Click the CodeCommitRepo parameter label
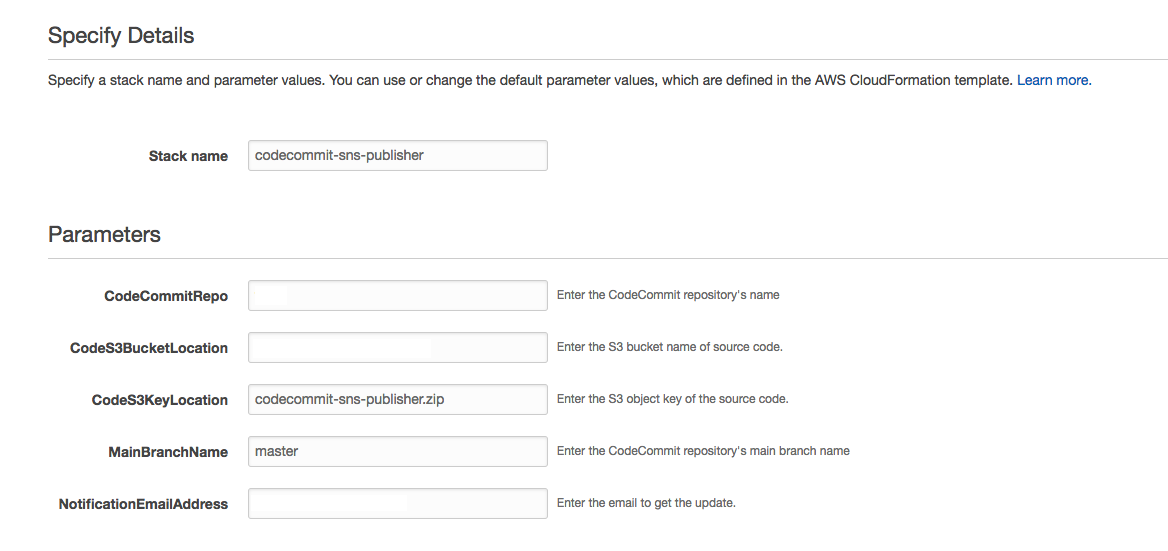 click(166, 296)
